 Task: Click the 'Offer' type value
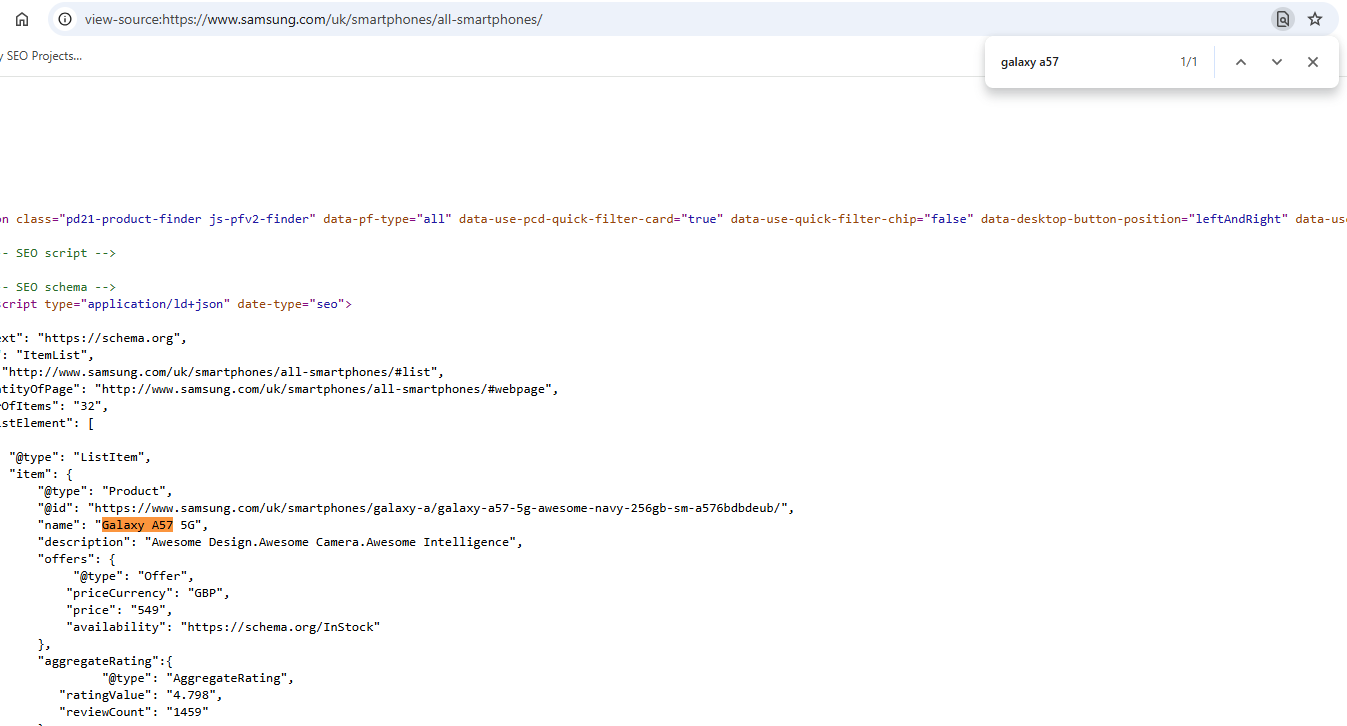(165, 576)
